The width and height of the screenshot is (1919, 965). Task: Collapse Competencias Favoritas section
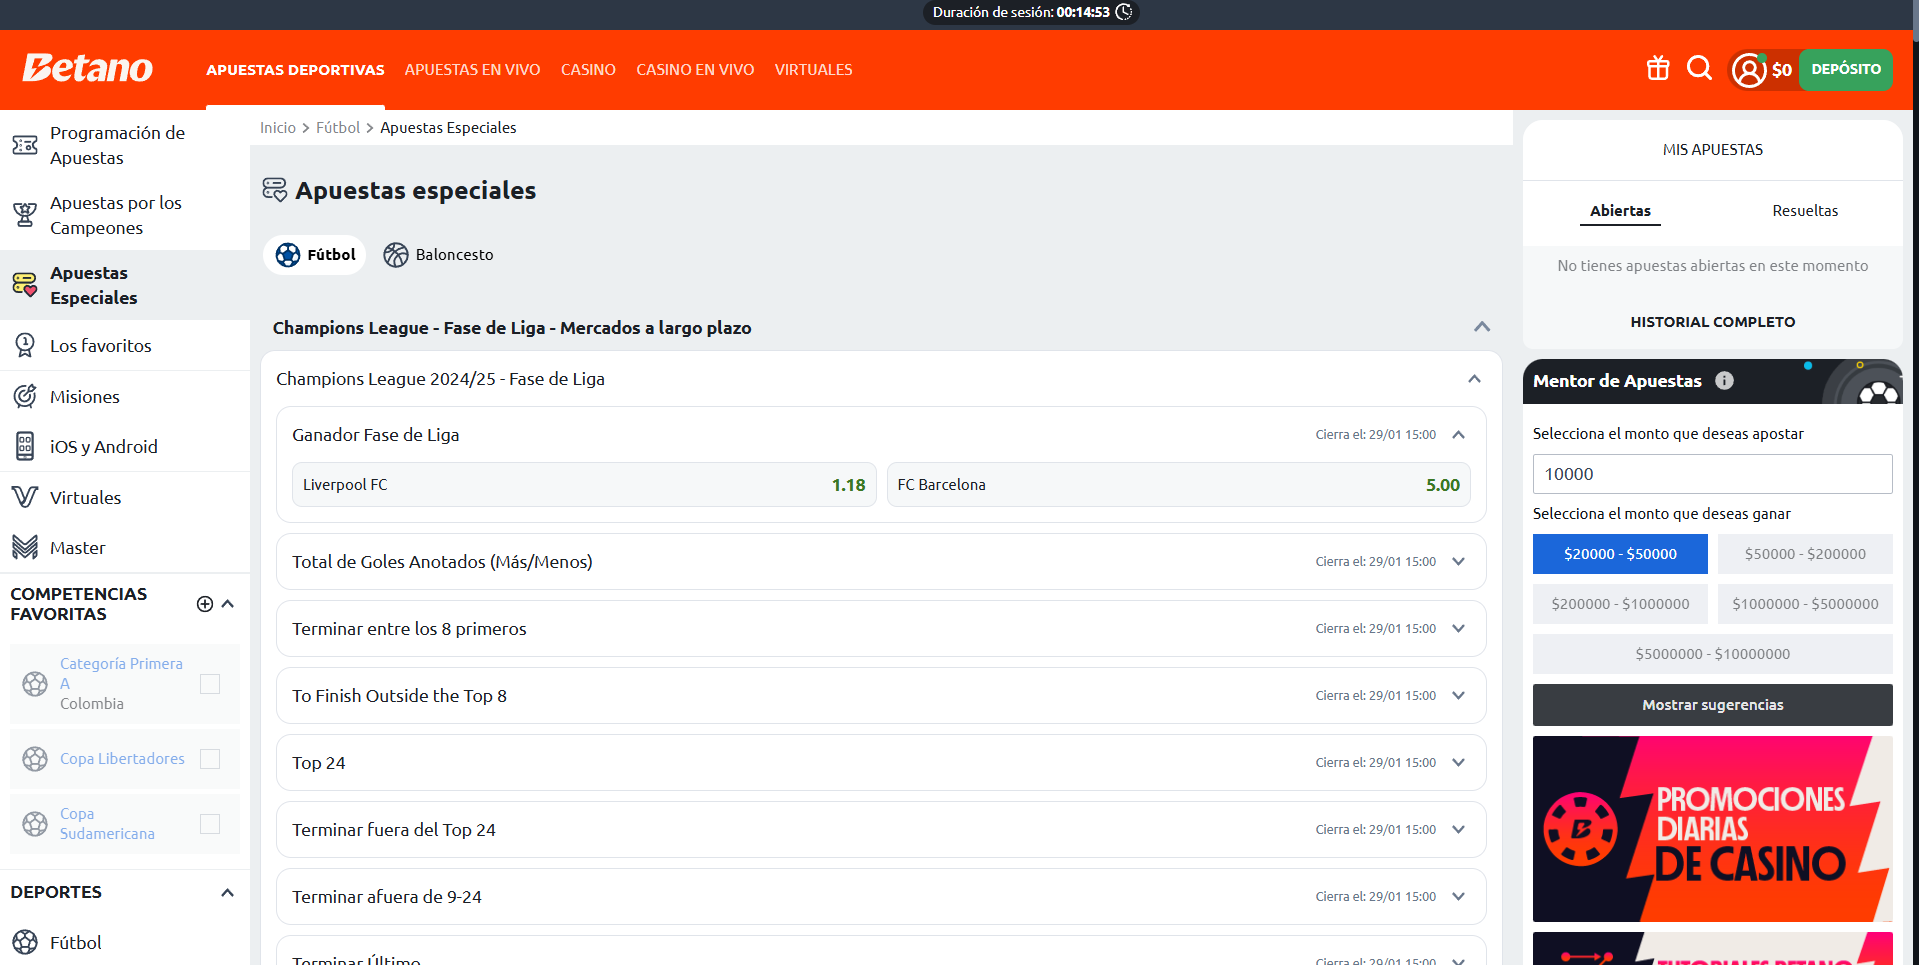228,604
